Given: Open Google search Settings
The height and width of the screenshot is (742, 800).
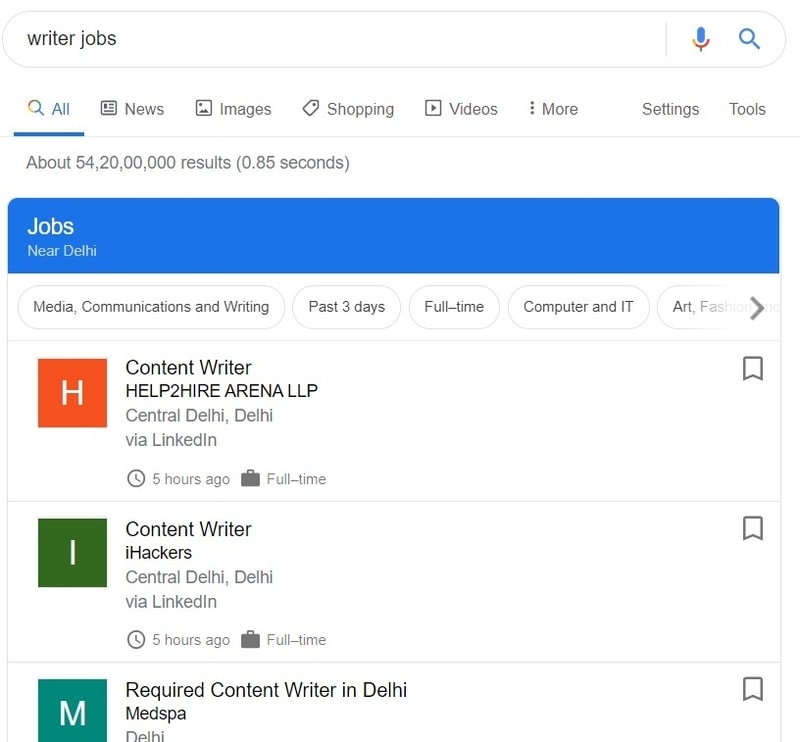Looking at the screenshot, I should [669, 109].
